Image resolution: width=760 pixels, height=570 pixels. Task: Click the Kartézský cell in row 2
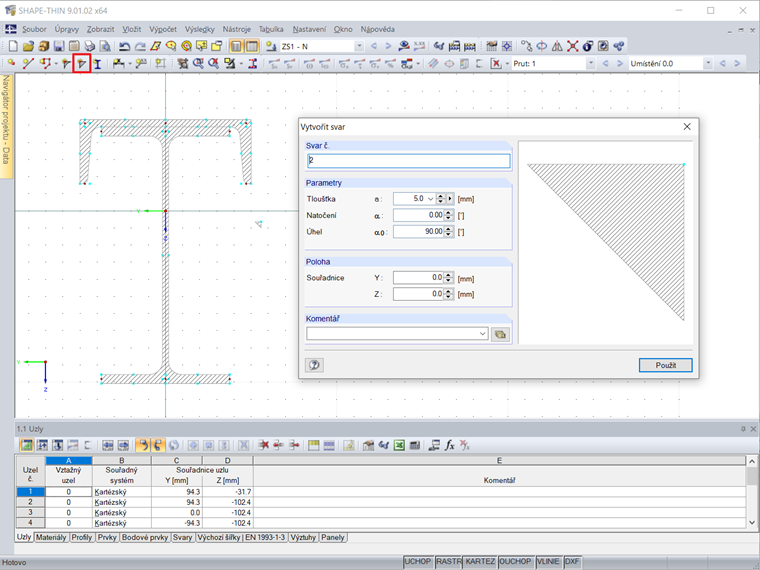[x=122, y=502]
